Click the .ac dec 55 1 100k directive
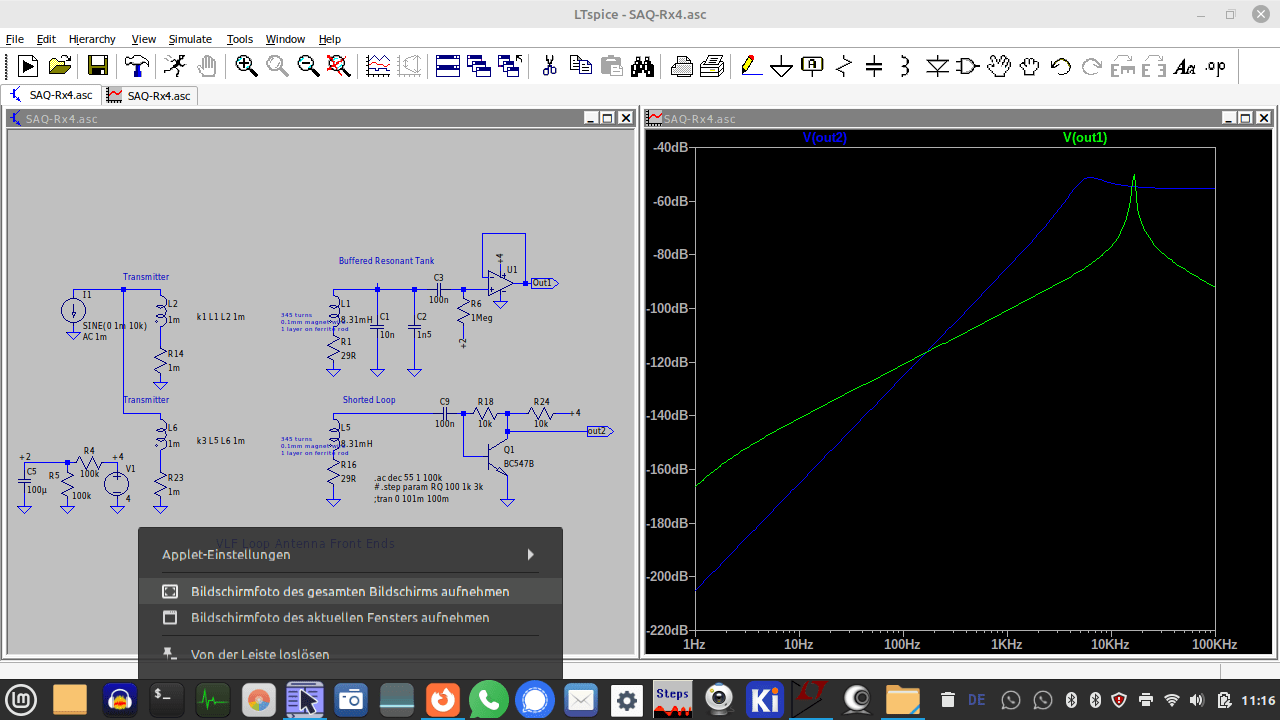Screen dimensions: 1280x720 pyautogui.click(x=408, y=478)
